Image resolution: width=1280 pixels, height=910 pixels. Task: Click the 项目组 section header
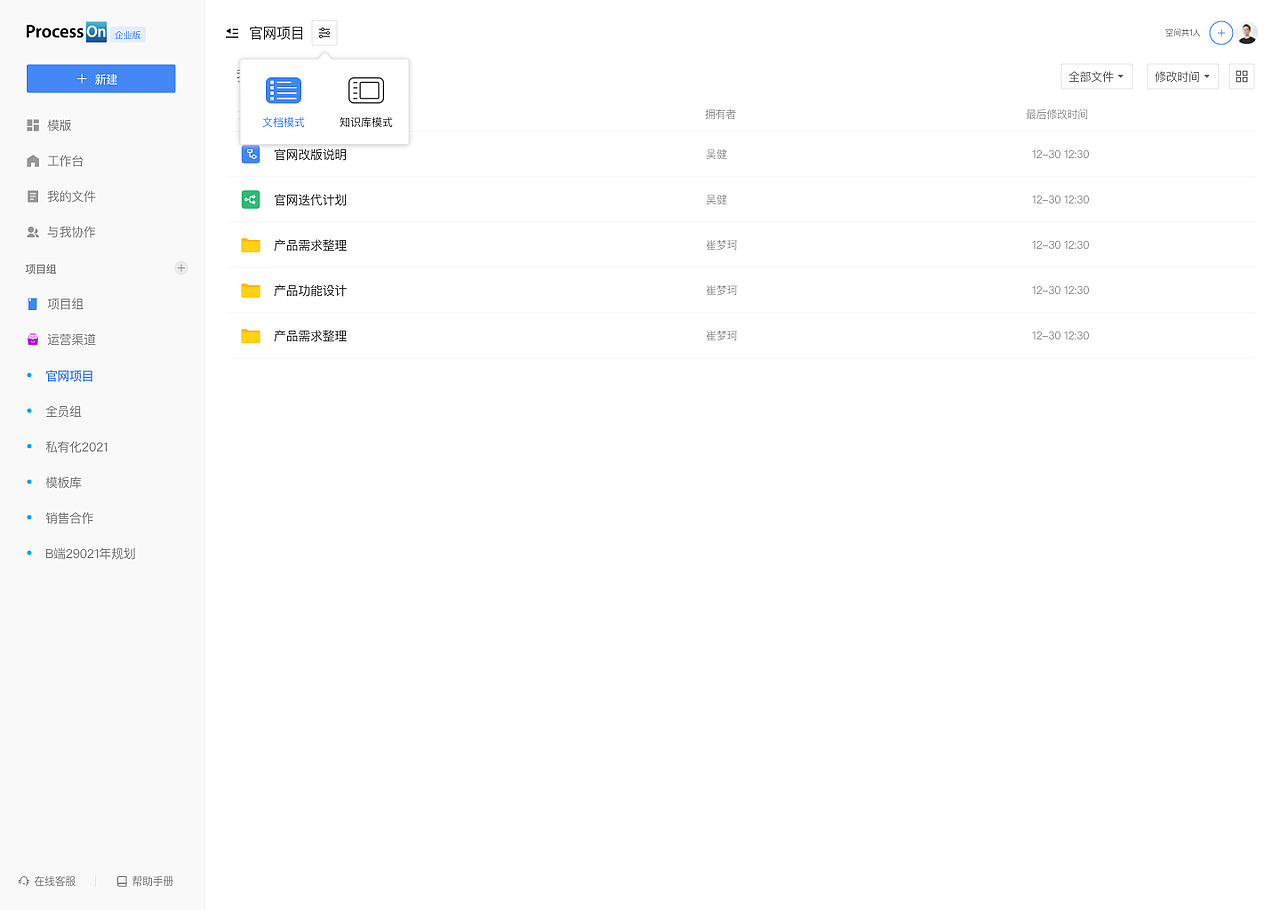coord(41,268)
